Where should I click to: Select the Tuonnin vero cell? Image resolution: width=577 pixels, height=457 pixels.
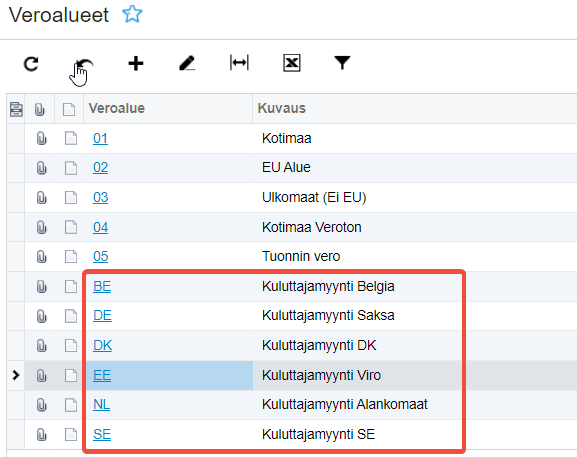415,256
